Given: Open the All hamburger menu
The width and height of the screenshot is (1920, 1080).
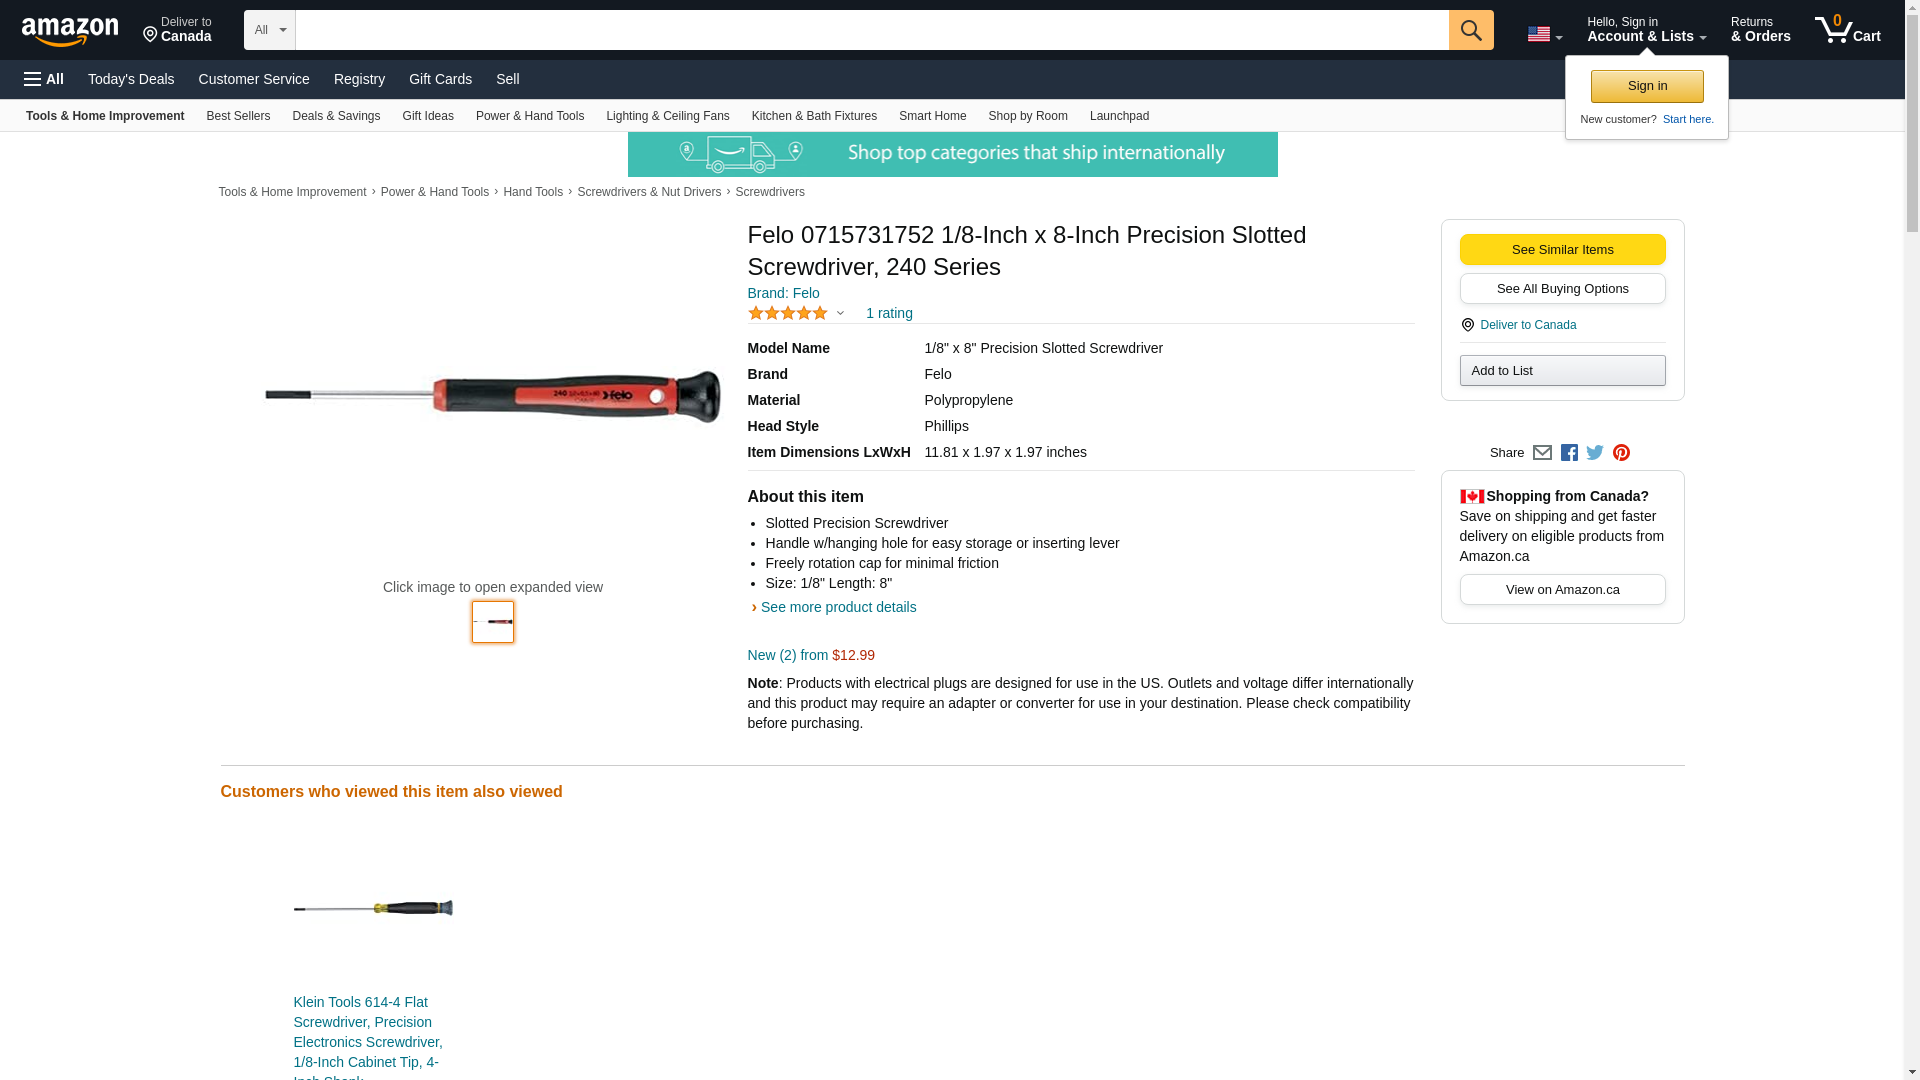Looking at the screenshot, I should 44,79.
